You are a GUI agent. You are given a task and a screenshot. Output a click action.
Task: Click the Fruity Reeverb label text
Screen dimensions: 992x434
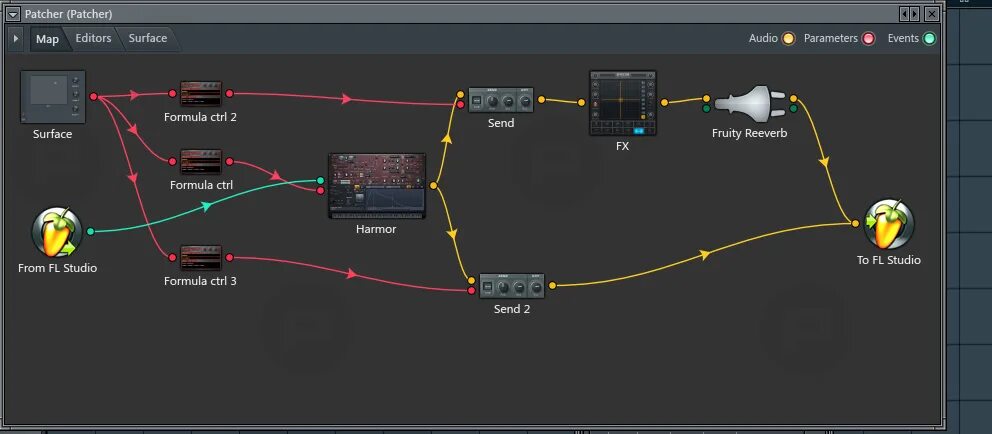[750, 134]
